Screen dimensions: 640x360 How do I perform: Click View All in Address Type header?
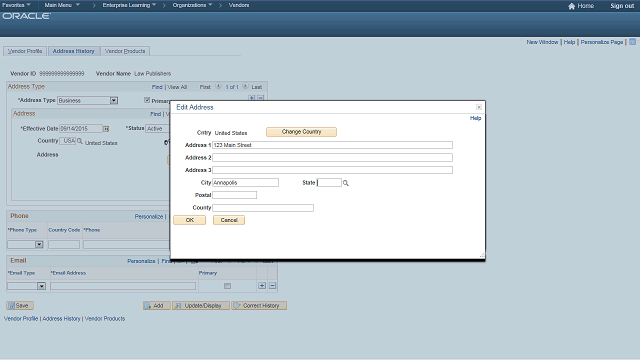coord(177,87)
